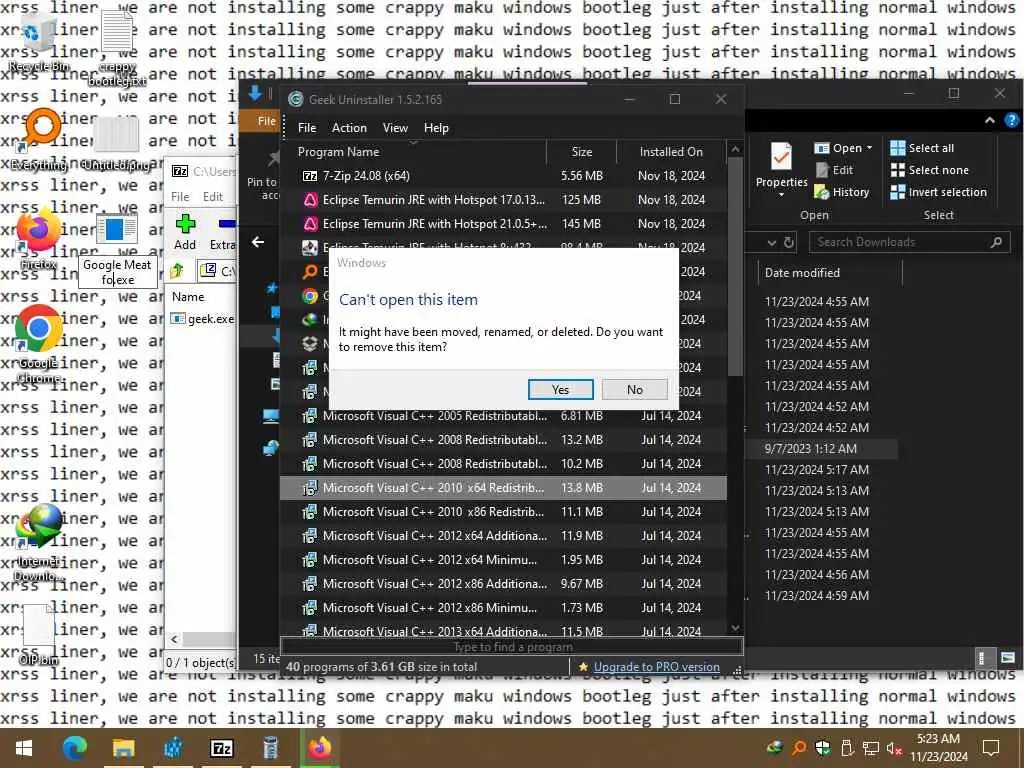Click the refresh button beside the address bar
Screen dimensions: 1024x768
click(x=789, y=242)
